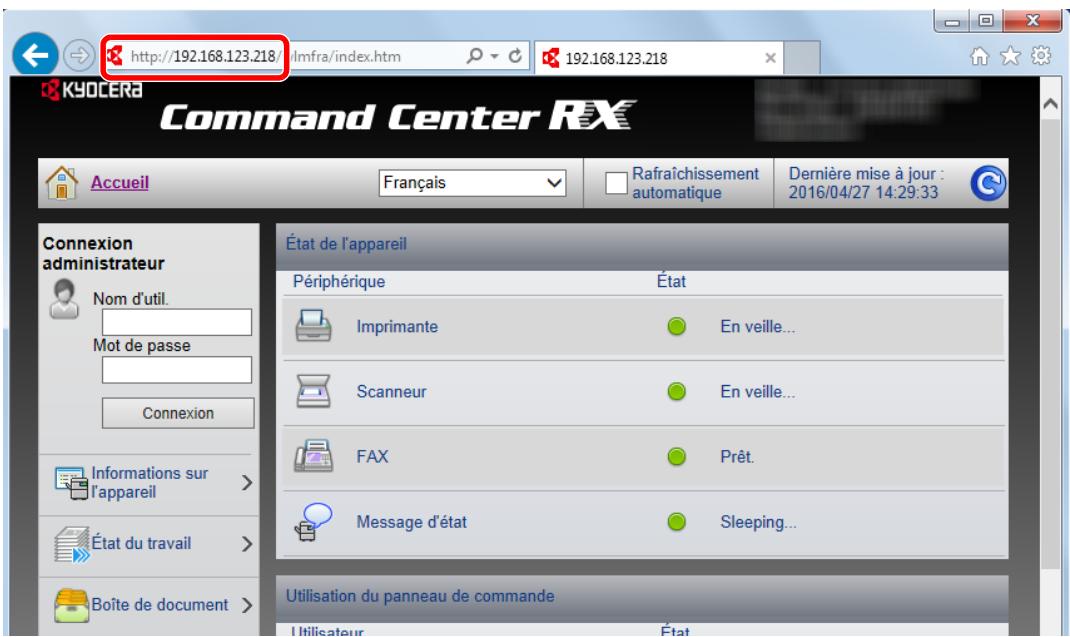Viewport: 1070px width, 637px height.
Task: Focus the Nom d'util. input field
Action: 177,322
